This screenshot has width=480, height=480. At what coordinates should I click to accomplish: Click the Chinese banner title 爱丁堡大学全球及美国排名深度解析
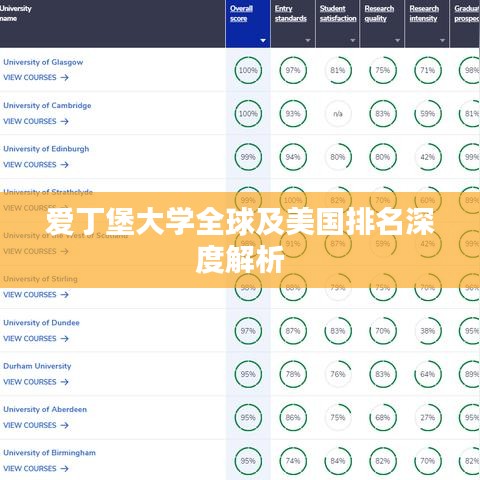click(x=240, y=241)
